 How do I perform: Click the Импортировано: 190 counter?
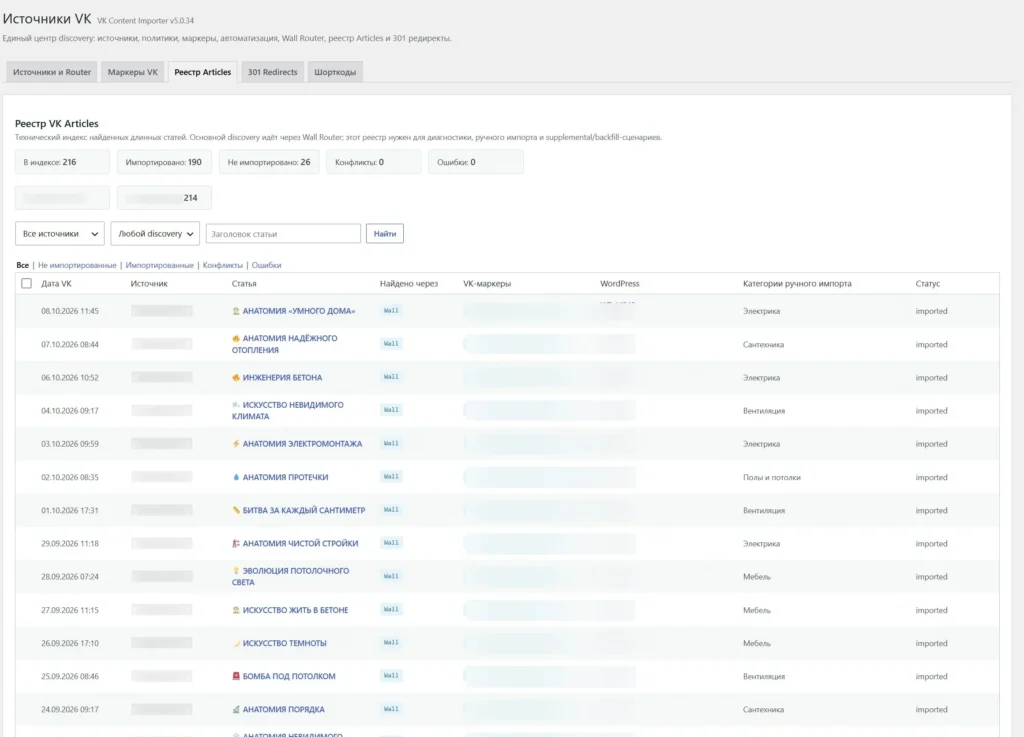pyautogui.click(x=164, y=162)
